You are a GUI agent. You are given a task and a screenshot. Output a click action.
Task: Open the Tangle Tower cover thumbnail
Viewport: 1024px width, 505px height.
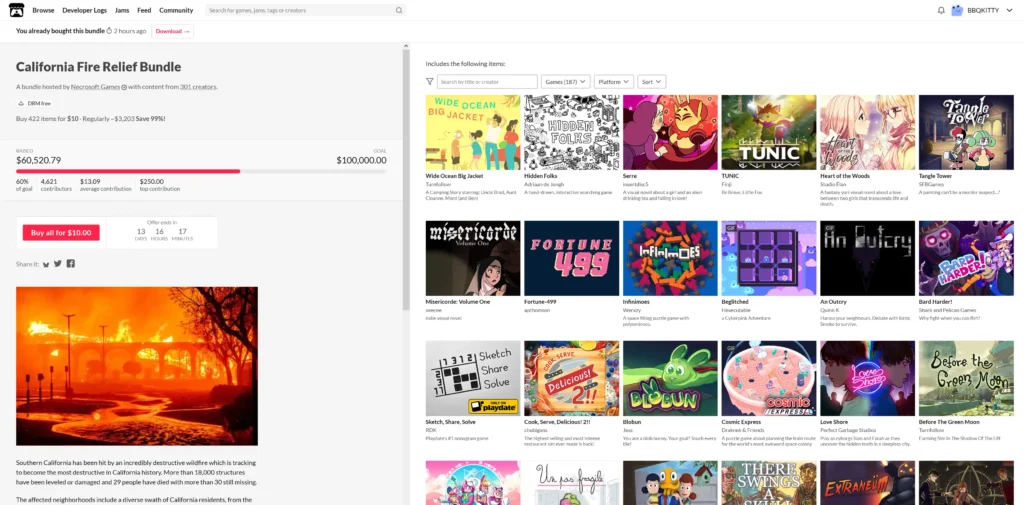coord(966,133)
